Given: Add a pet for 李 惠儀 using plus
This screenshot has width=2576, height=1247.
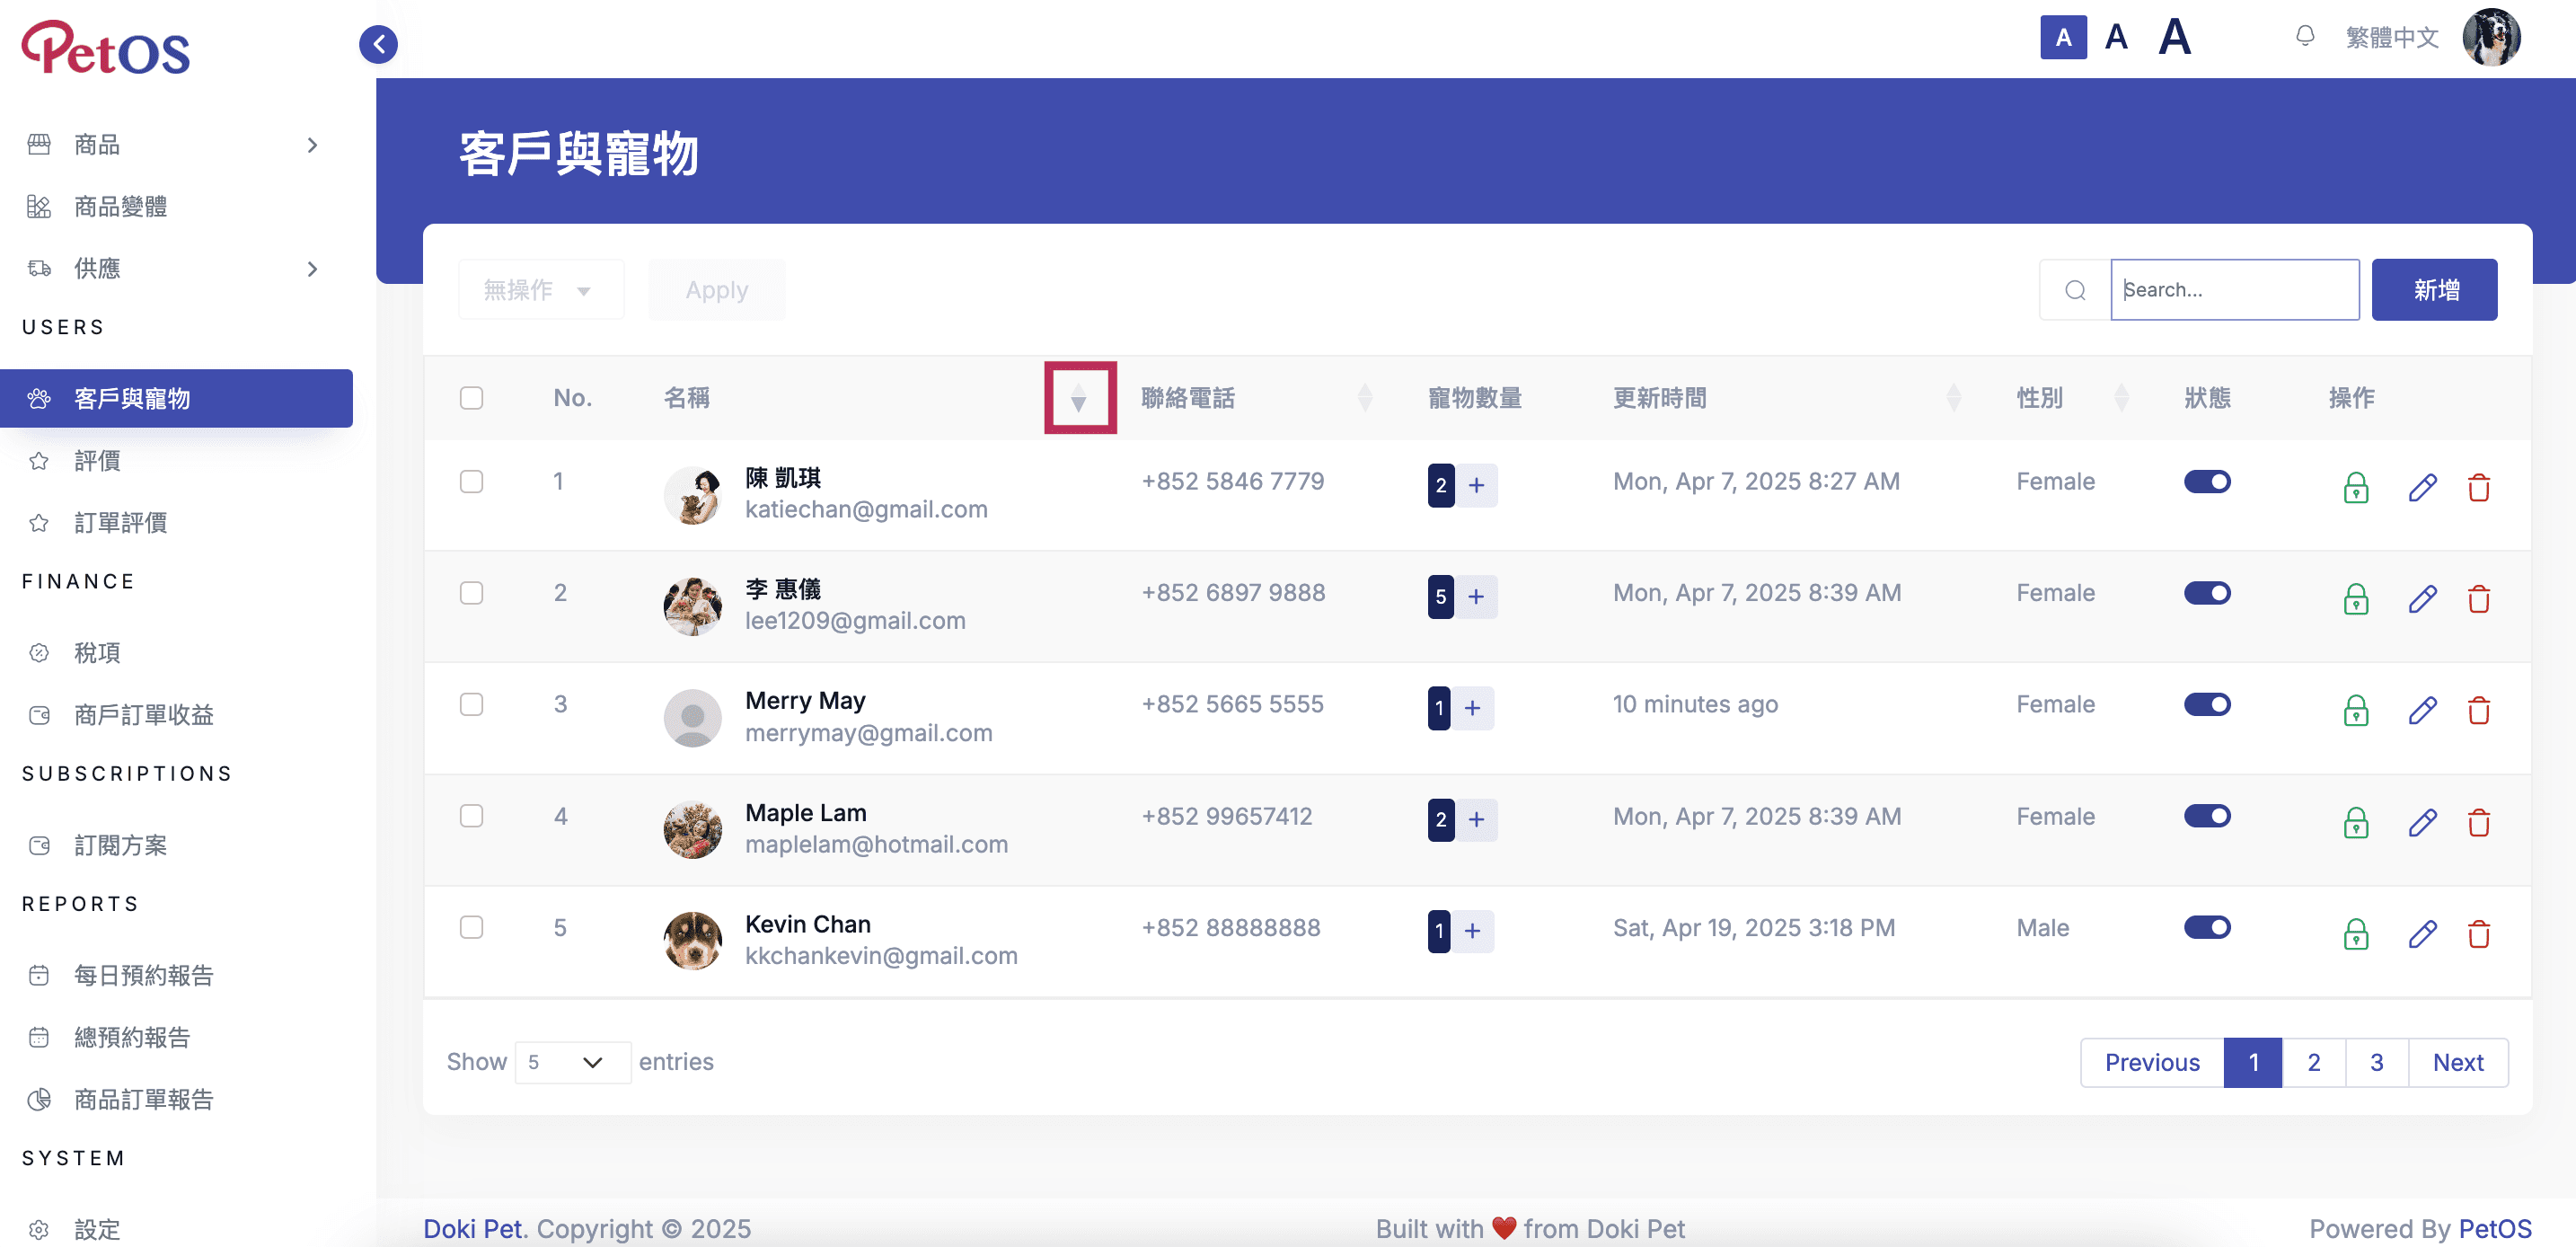Looking at the screenshot, I should (x=1475, y=597).
